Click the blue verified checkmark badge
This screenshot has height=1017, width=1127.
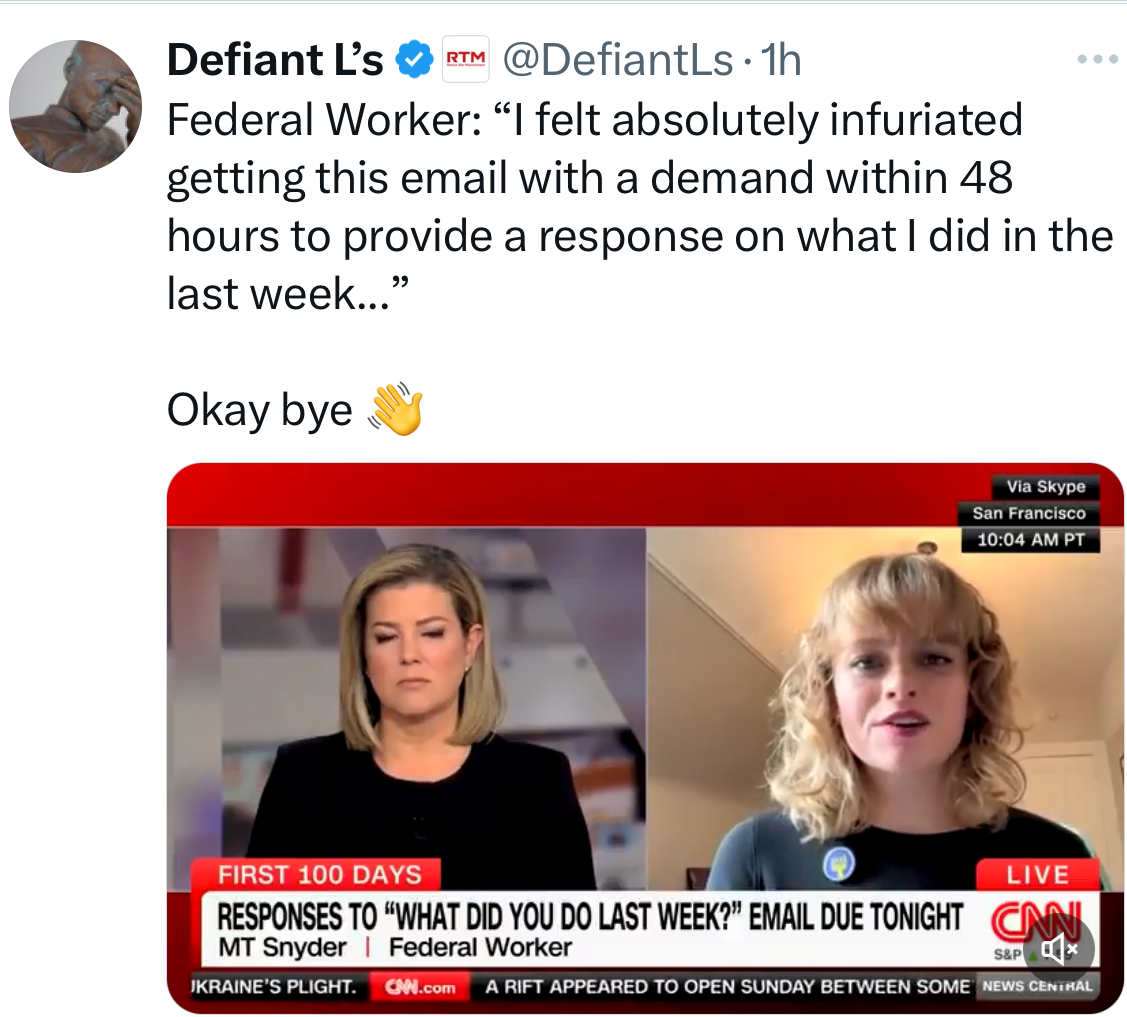tap(414, 61)
